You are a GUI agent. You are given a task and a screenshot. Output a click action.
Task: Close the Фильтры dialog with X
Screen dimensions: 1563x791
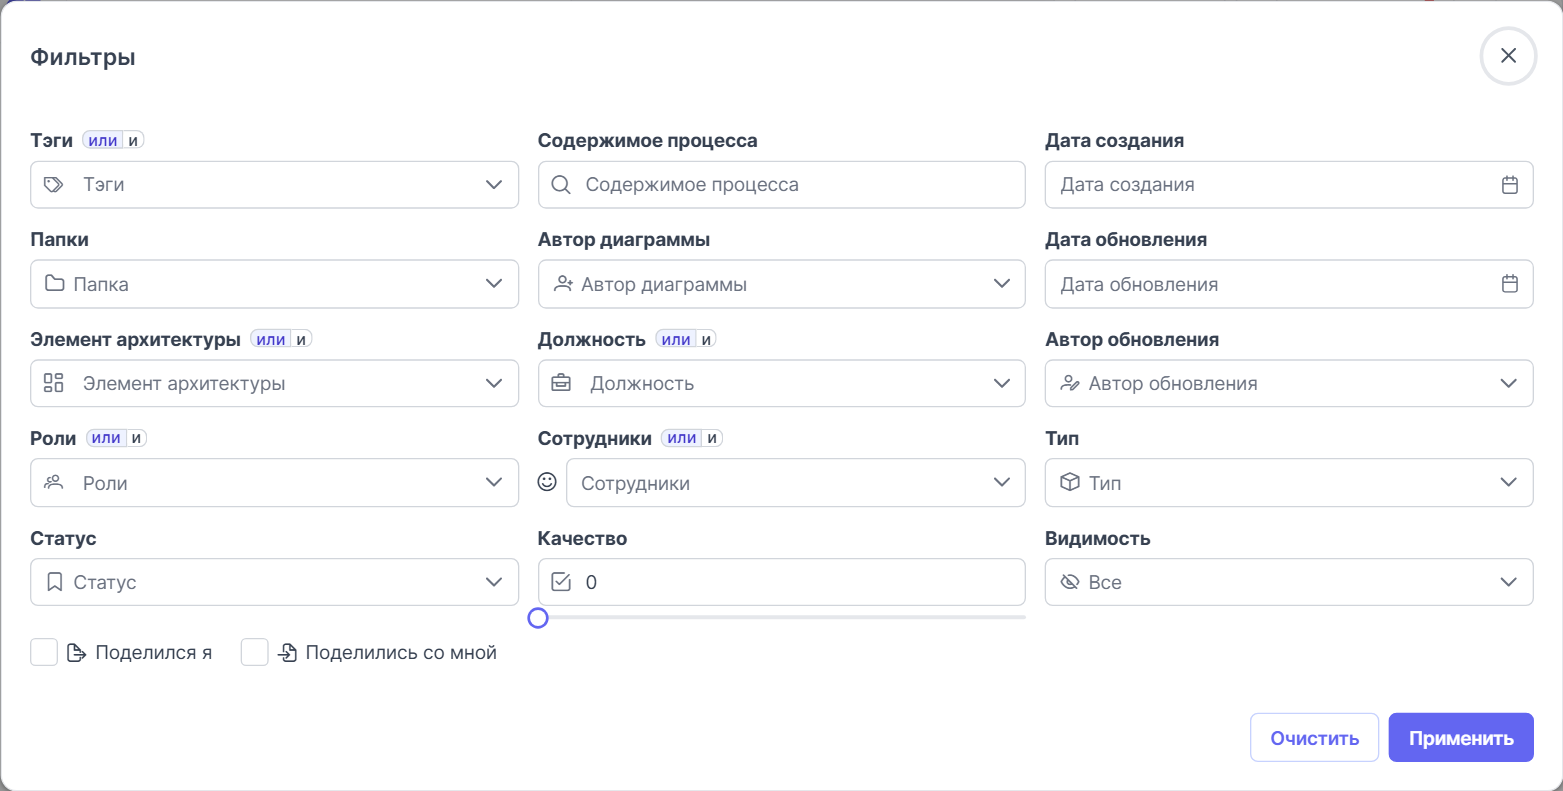click(x=1508, y=56)
